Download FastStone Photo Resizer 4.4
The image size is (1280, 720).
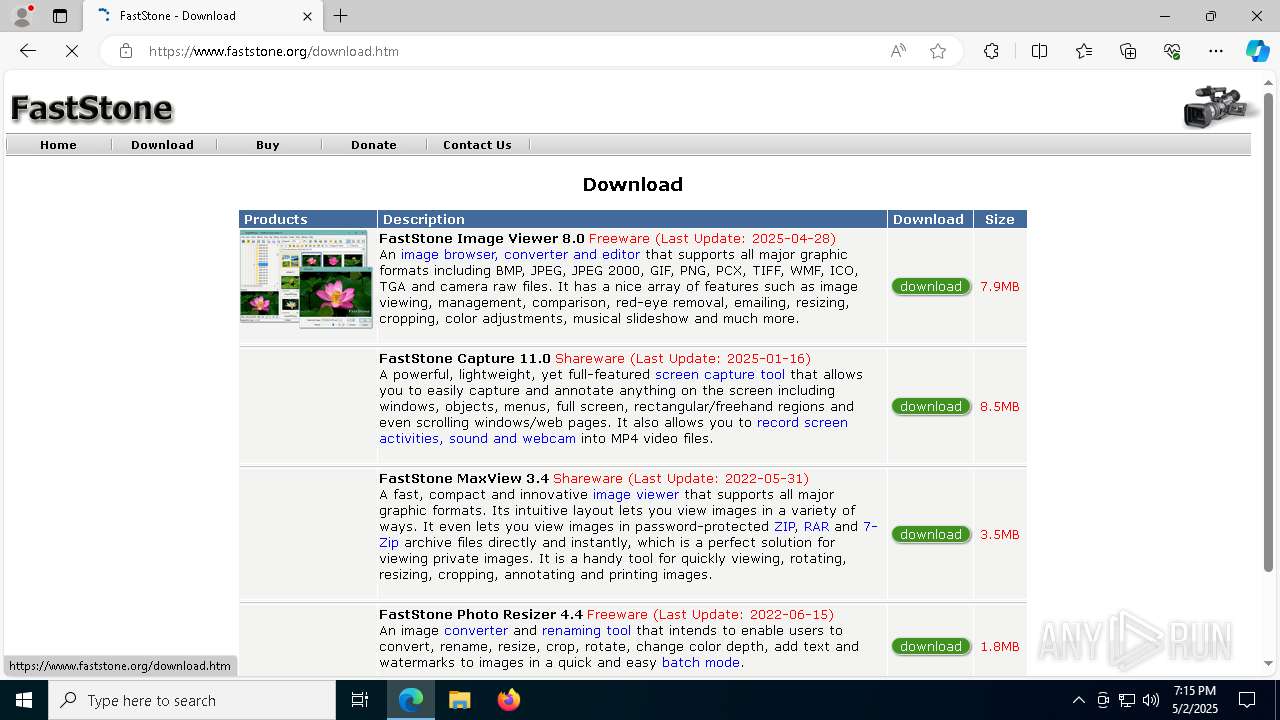coord(931,647)
